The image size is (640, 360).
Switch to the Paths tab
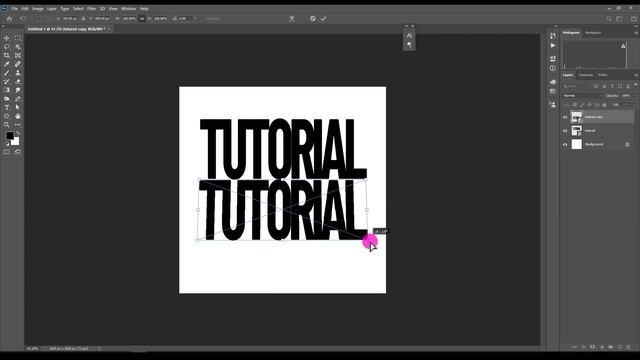coord(603,75)
